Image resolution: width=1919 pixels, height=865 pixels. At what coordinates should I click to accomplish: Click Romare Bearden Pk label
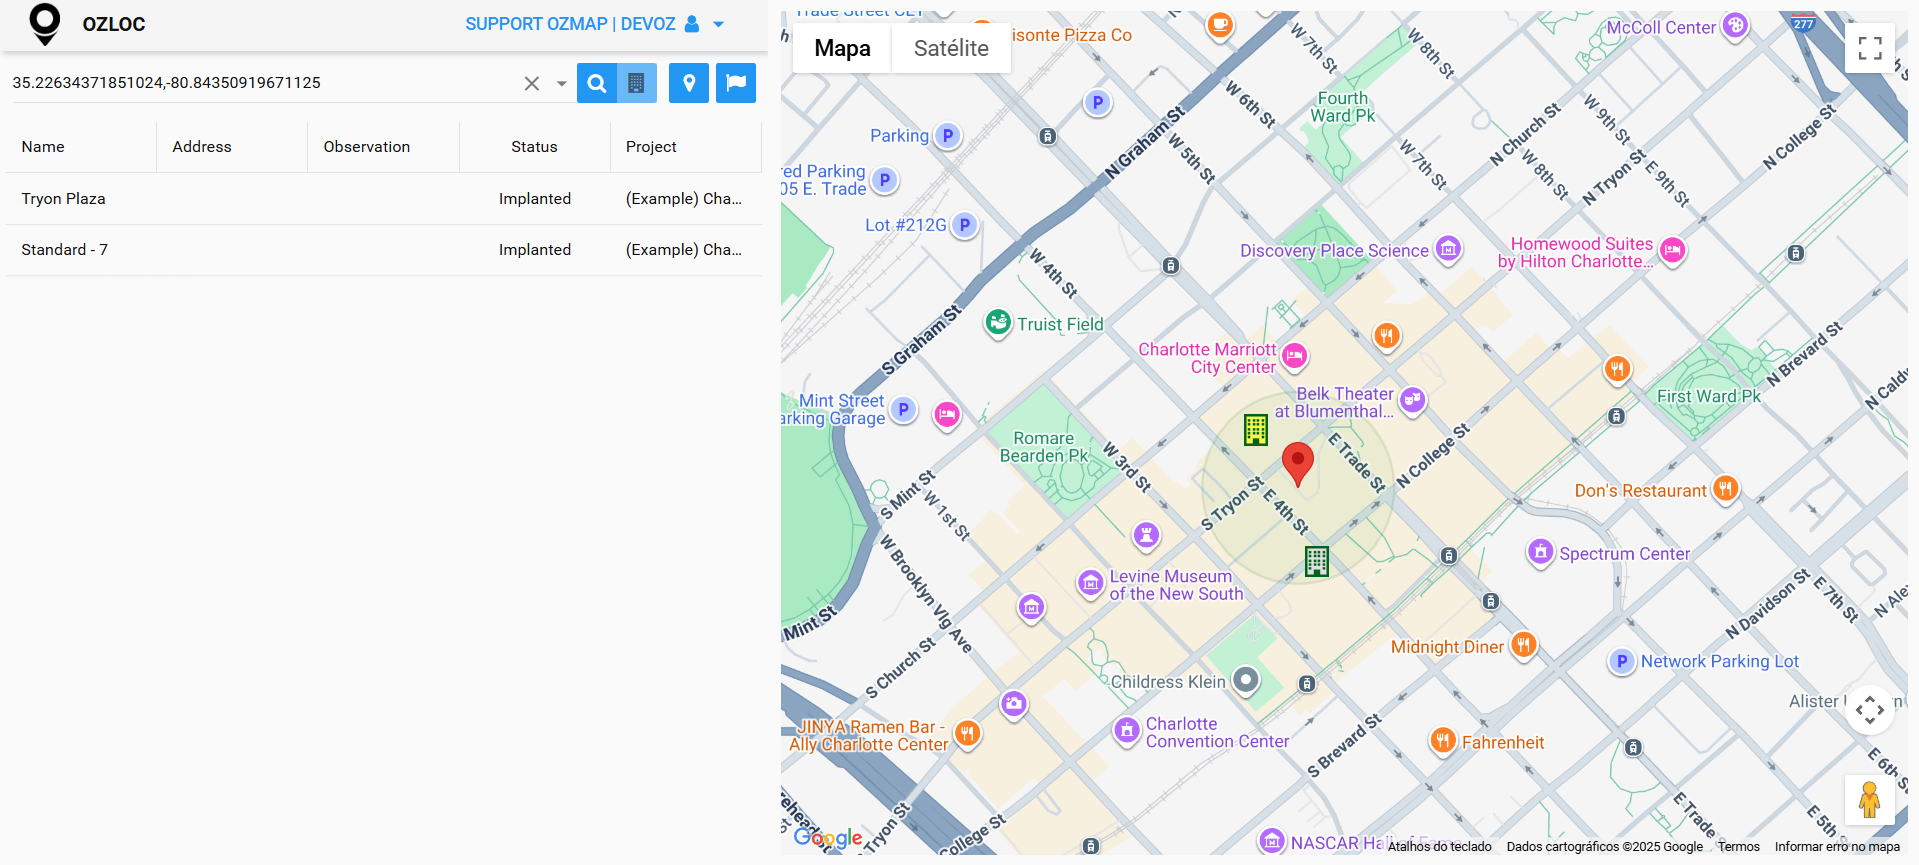point(1044,447)
